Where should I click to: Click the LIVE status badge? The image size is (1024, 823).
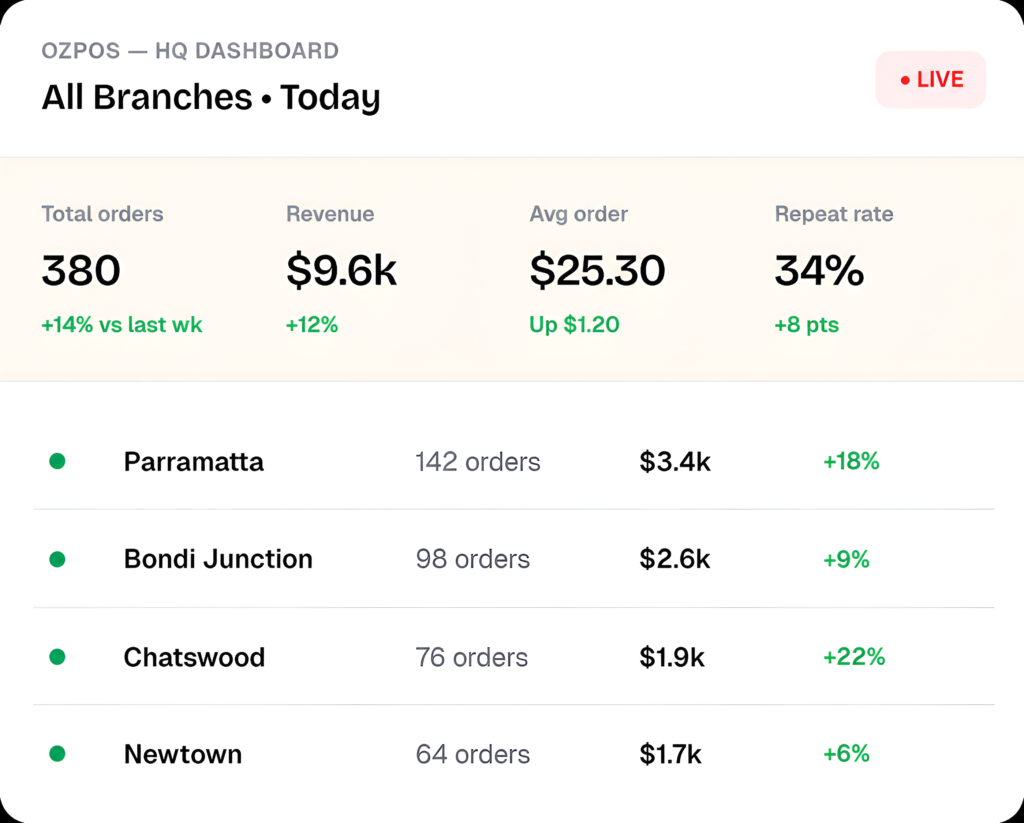930,80
